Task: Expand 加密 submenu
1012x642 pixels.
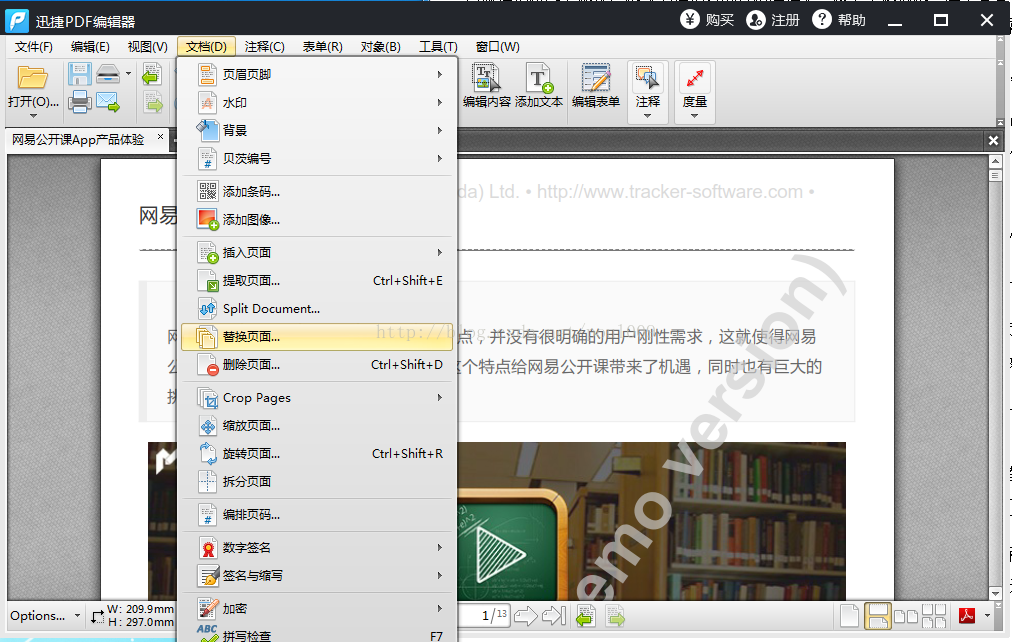Action: pos(319,608)
